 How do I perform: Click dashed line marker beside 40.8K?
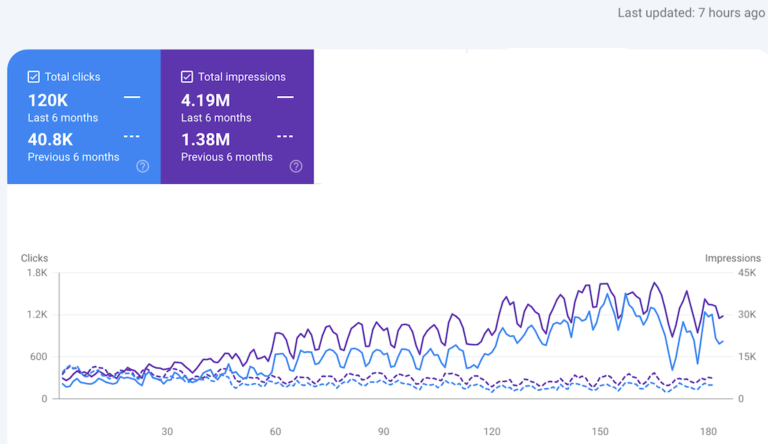[x=132, y=136]
